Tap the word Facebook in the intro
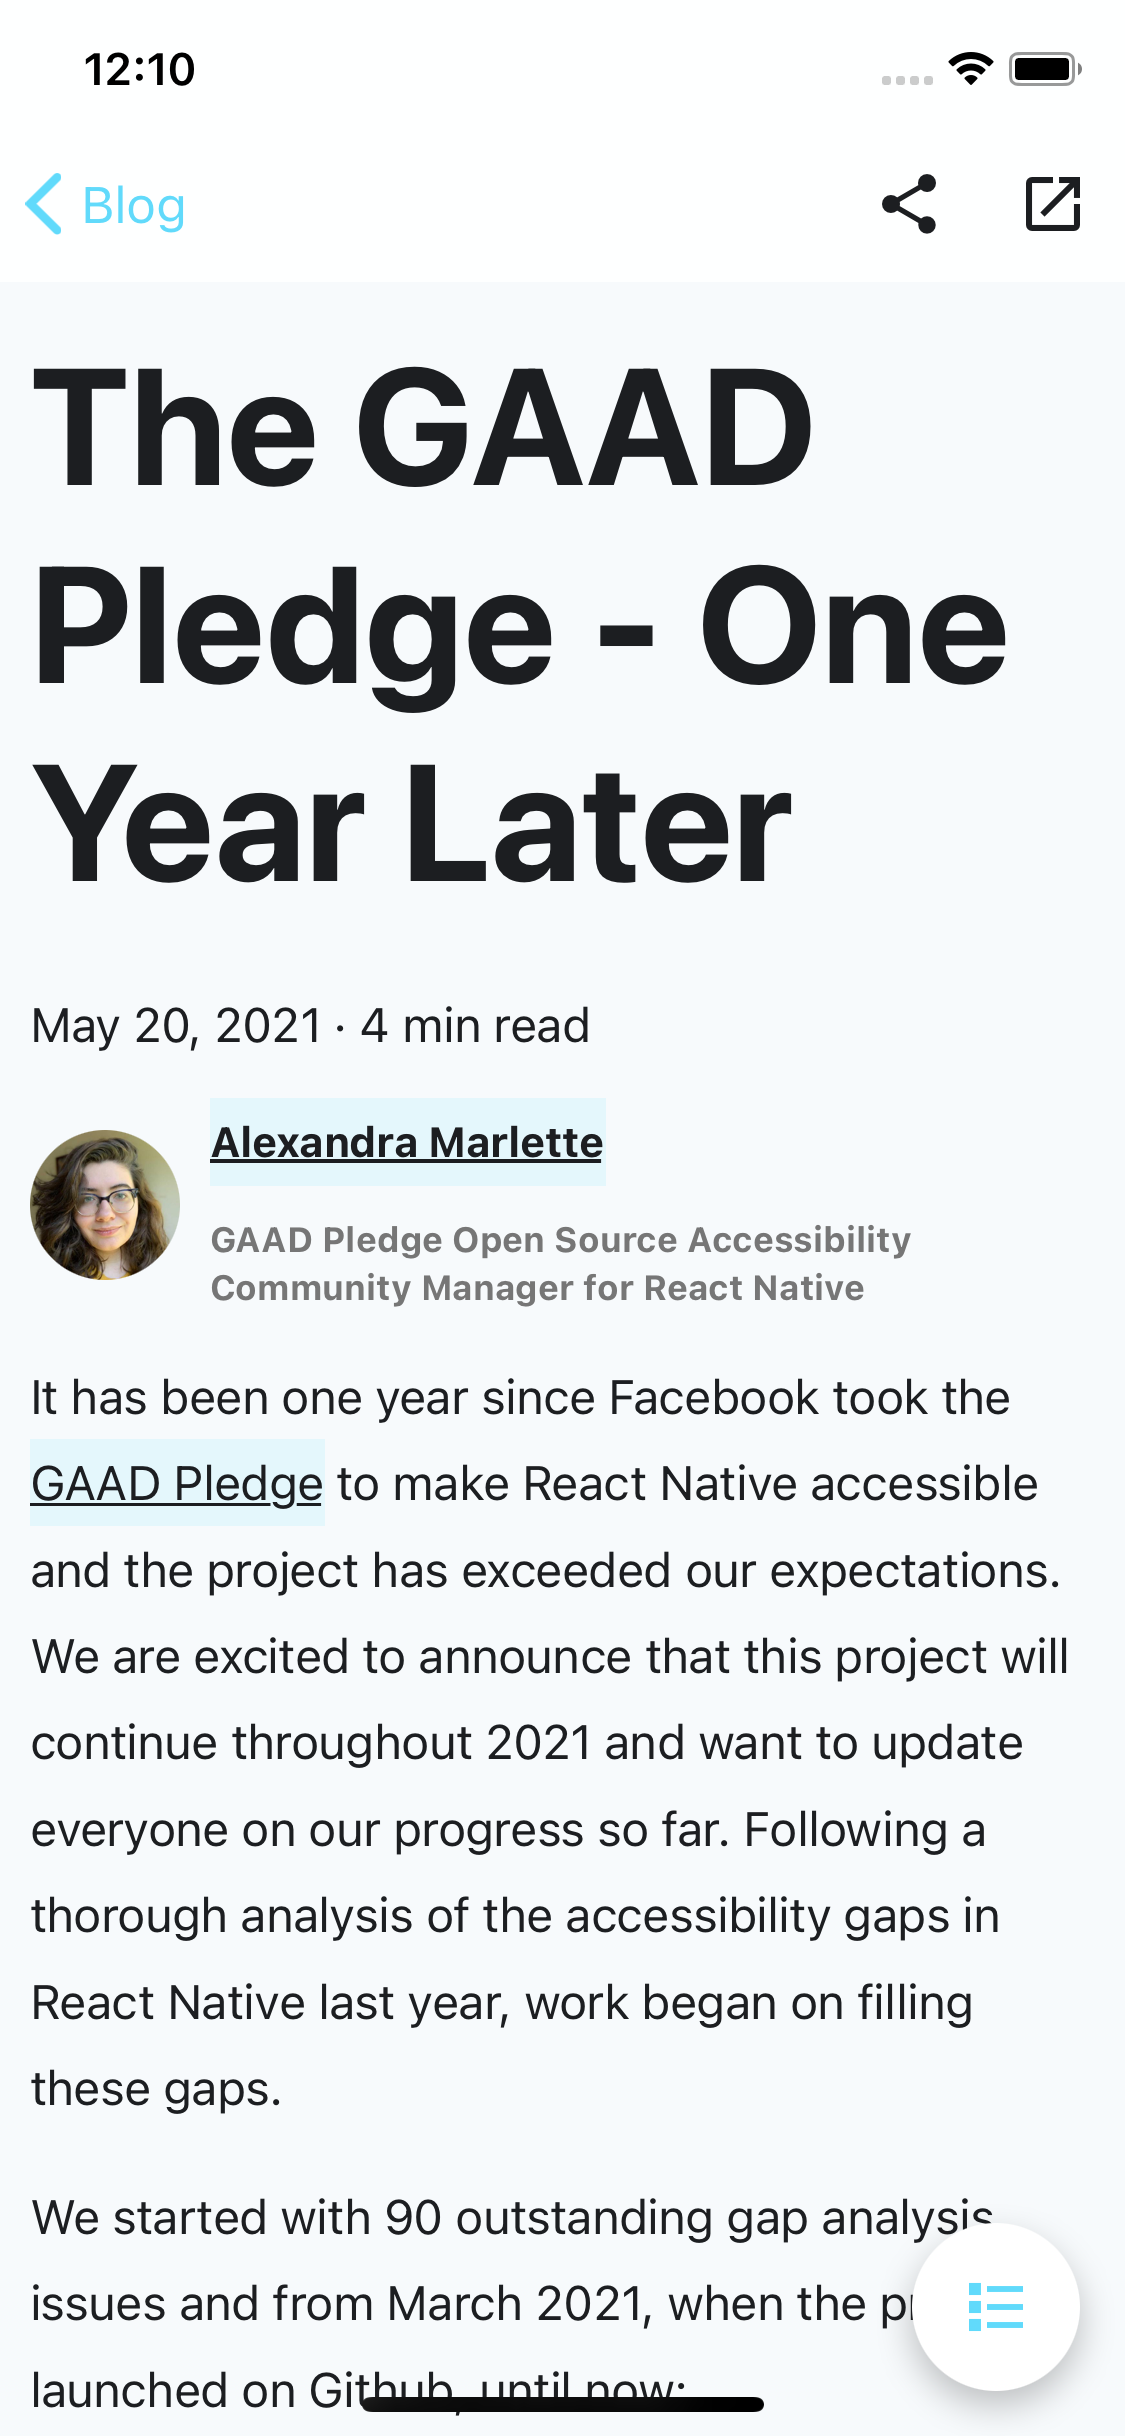This screenshot has width=1125, height=2436. 713,1397
